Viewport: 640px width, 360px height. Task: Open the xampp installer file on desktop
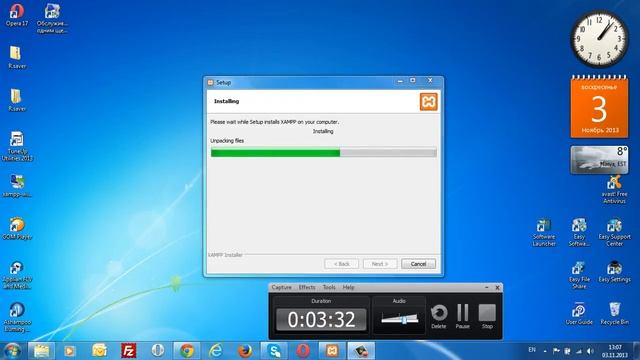point(17,186)
